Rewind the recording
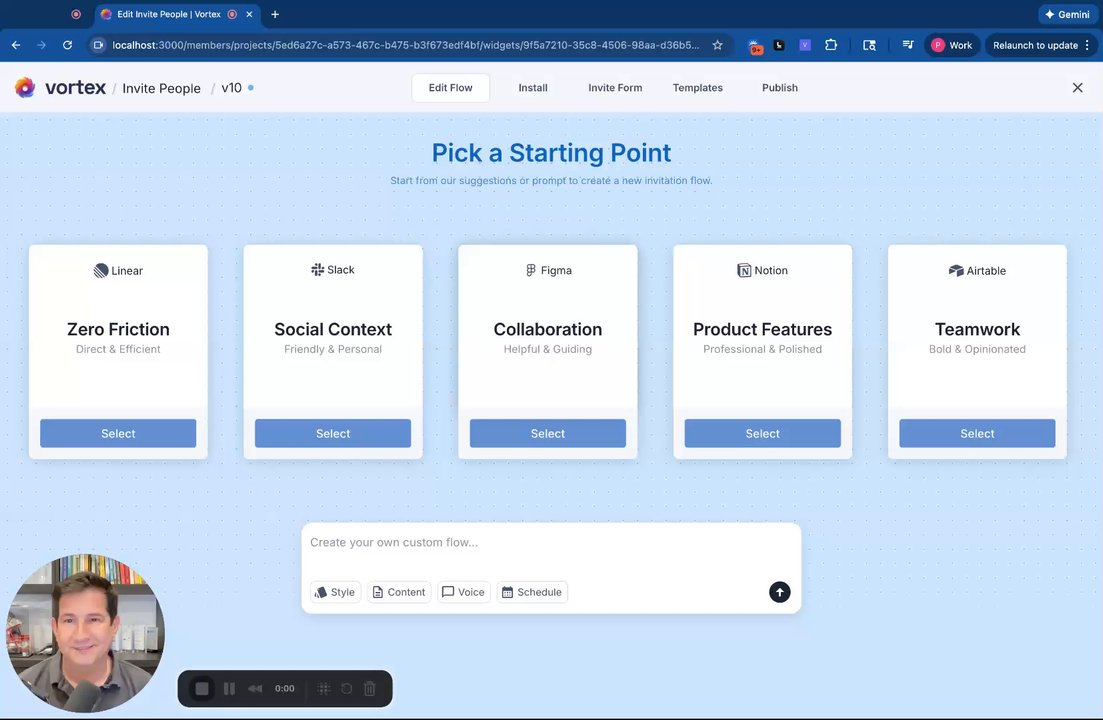Screen dimensions: 1103x720 pos(255,688)
